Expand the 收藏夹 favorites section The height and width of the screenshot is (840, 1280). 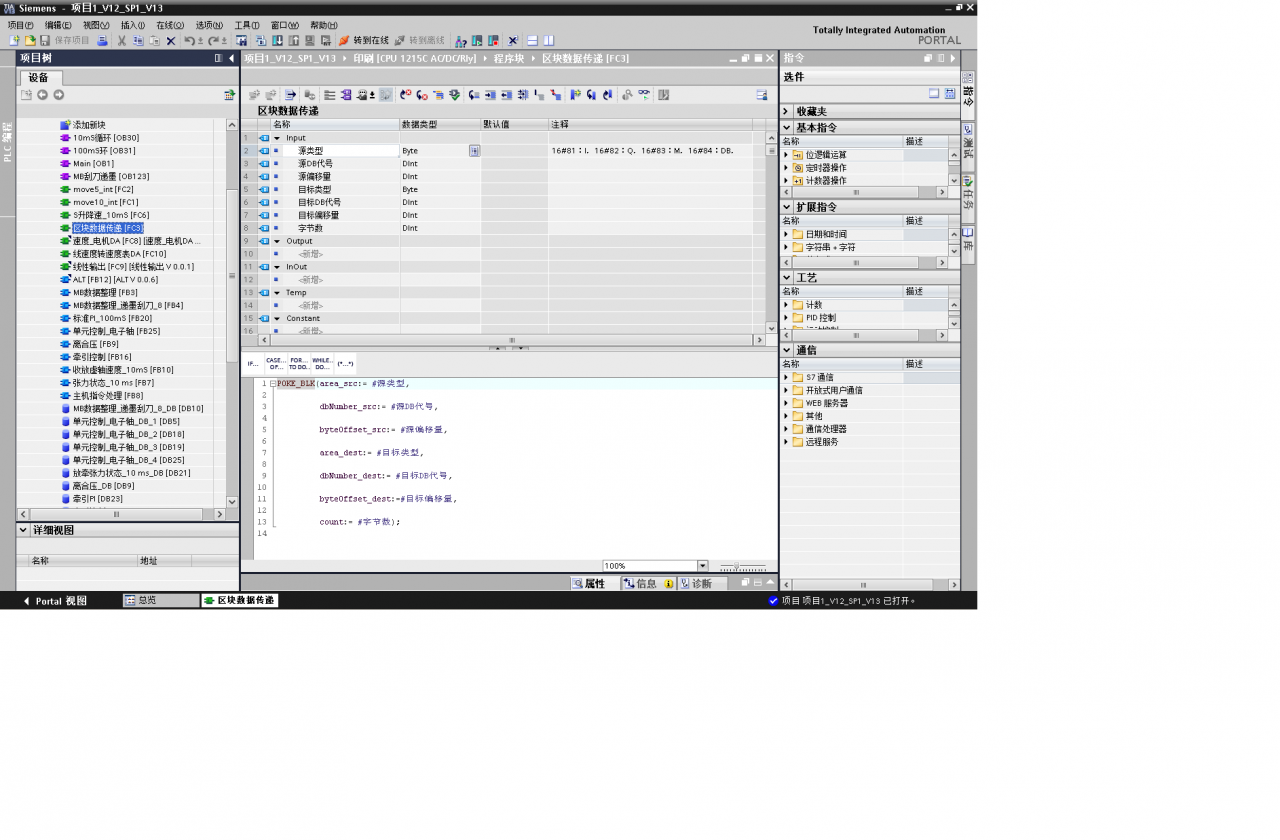[x=786, y=111]
